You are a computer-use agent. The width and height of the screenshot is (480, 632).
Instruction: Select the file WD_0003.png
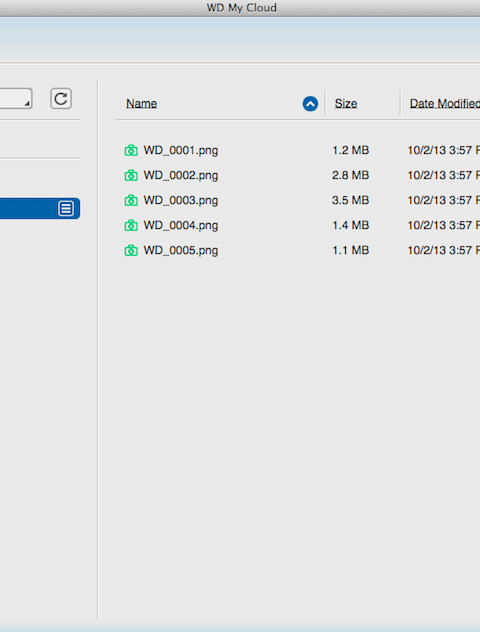click(181, 200)
